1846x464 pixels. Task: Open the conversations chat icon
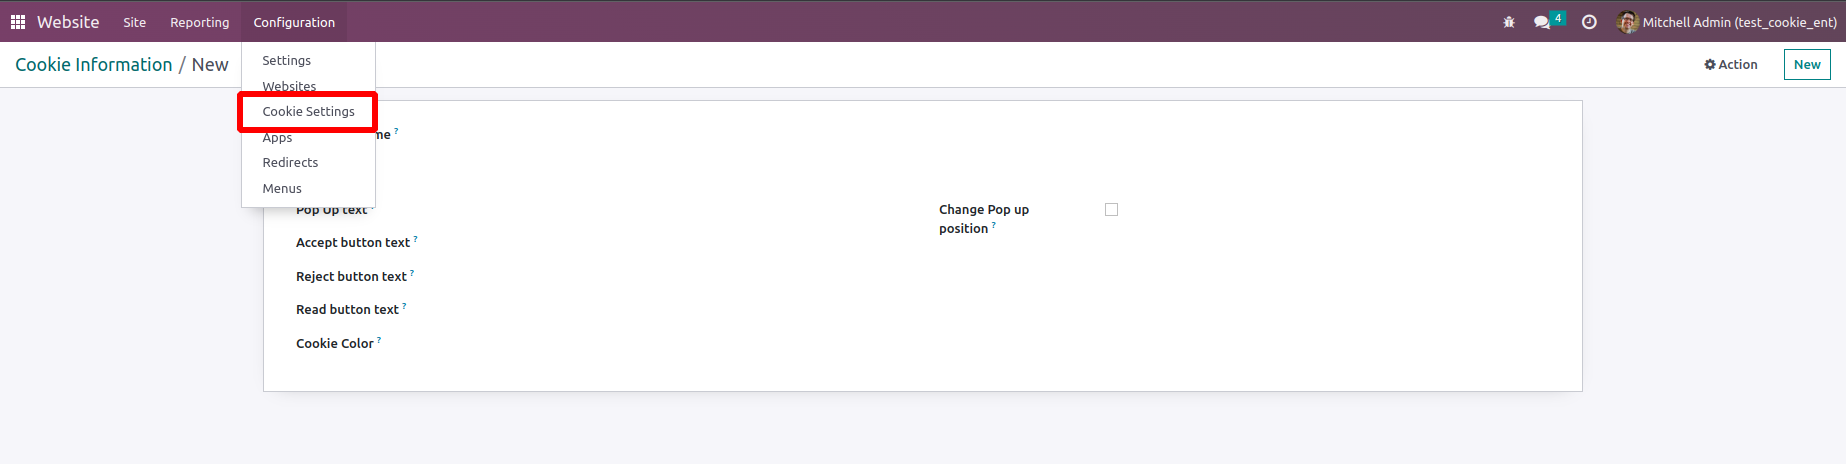[1542, 22]
